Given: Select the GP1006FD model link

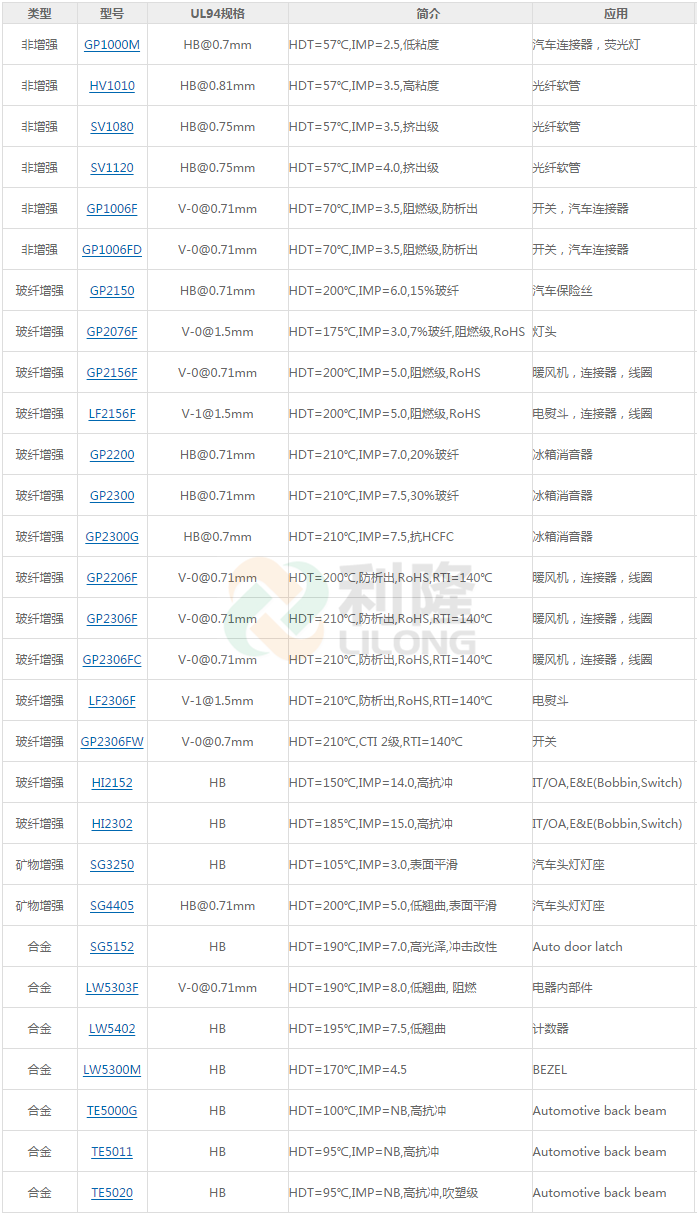Looking at the screenshot, I should [112, 250].
